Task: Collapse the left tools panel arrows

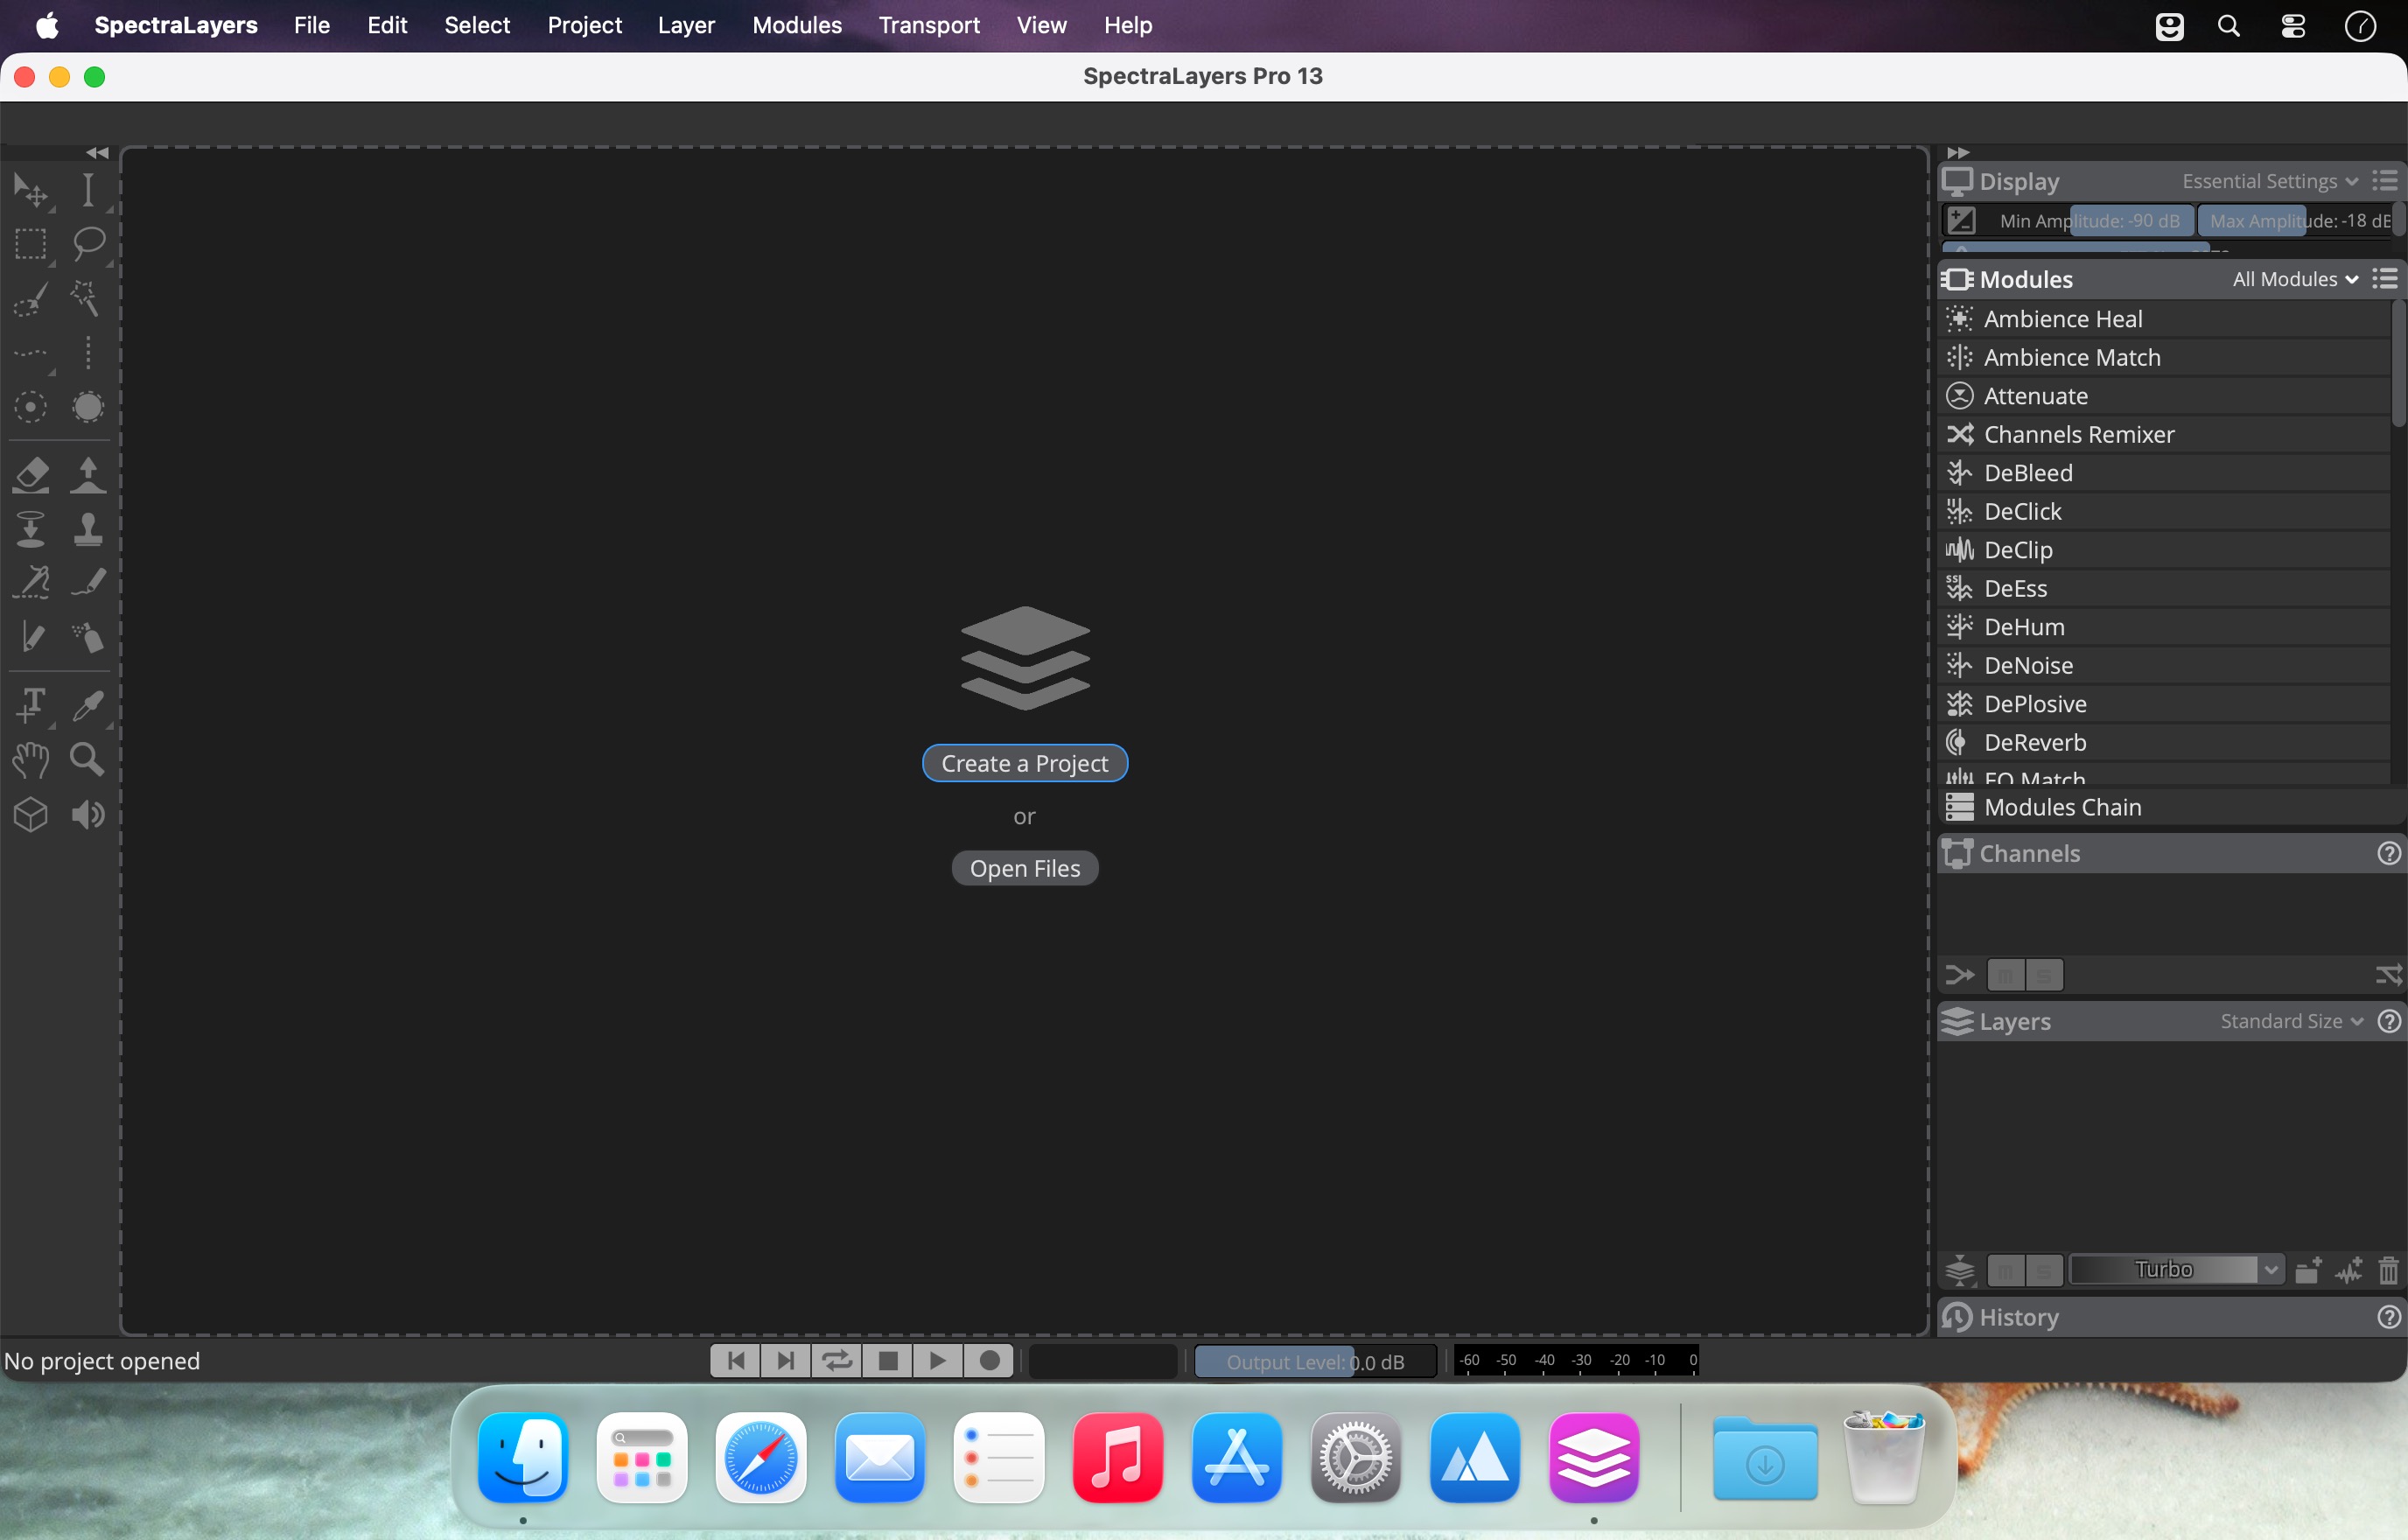Action: (97, 153)
